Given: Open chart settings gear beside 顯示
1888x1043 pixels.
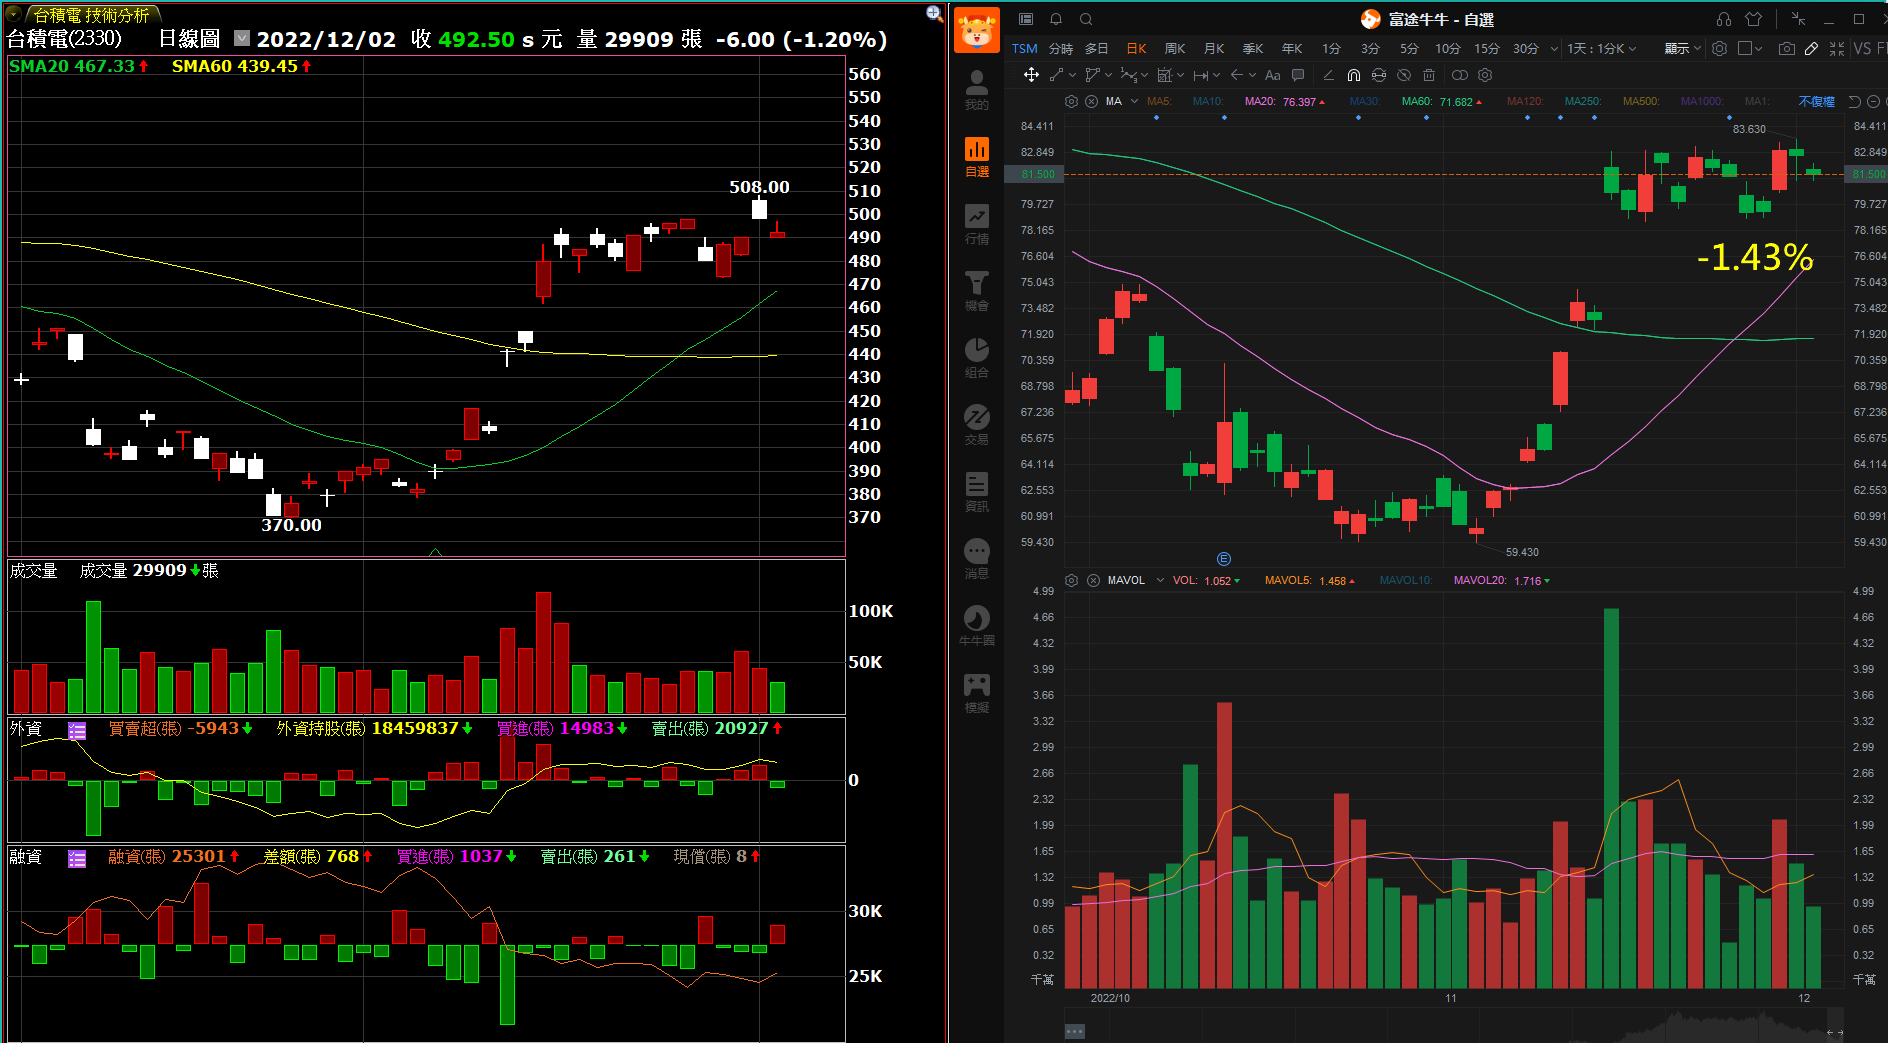Looking at the screenshot, I should point(1720,48).
